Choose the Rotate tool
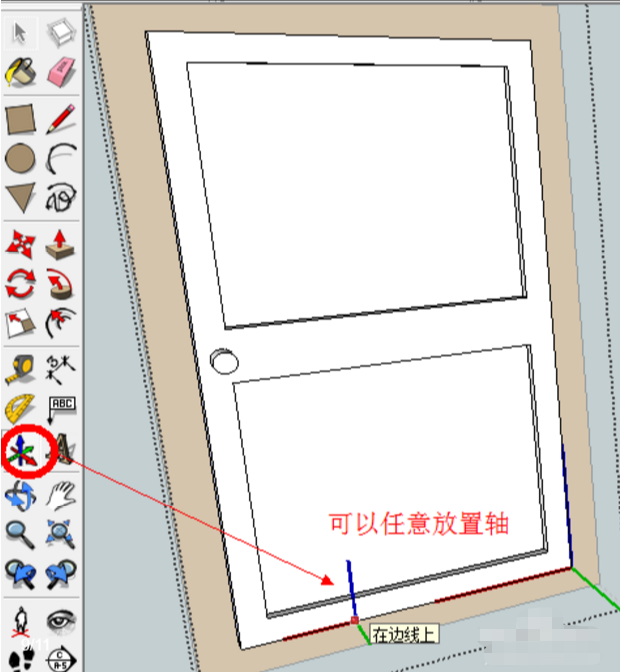 click(x=20, y=284)
